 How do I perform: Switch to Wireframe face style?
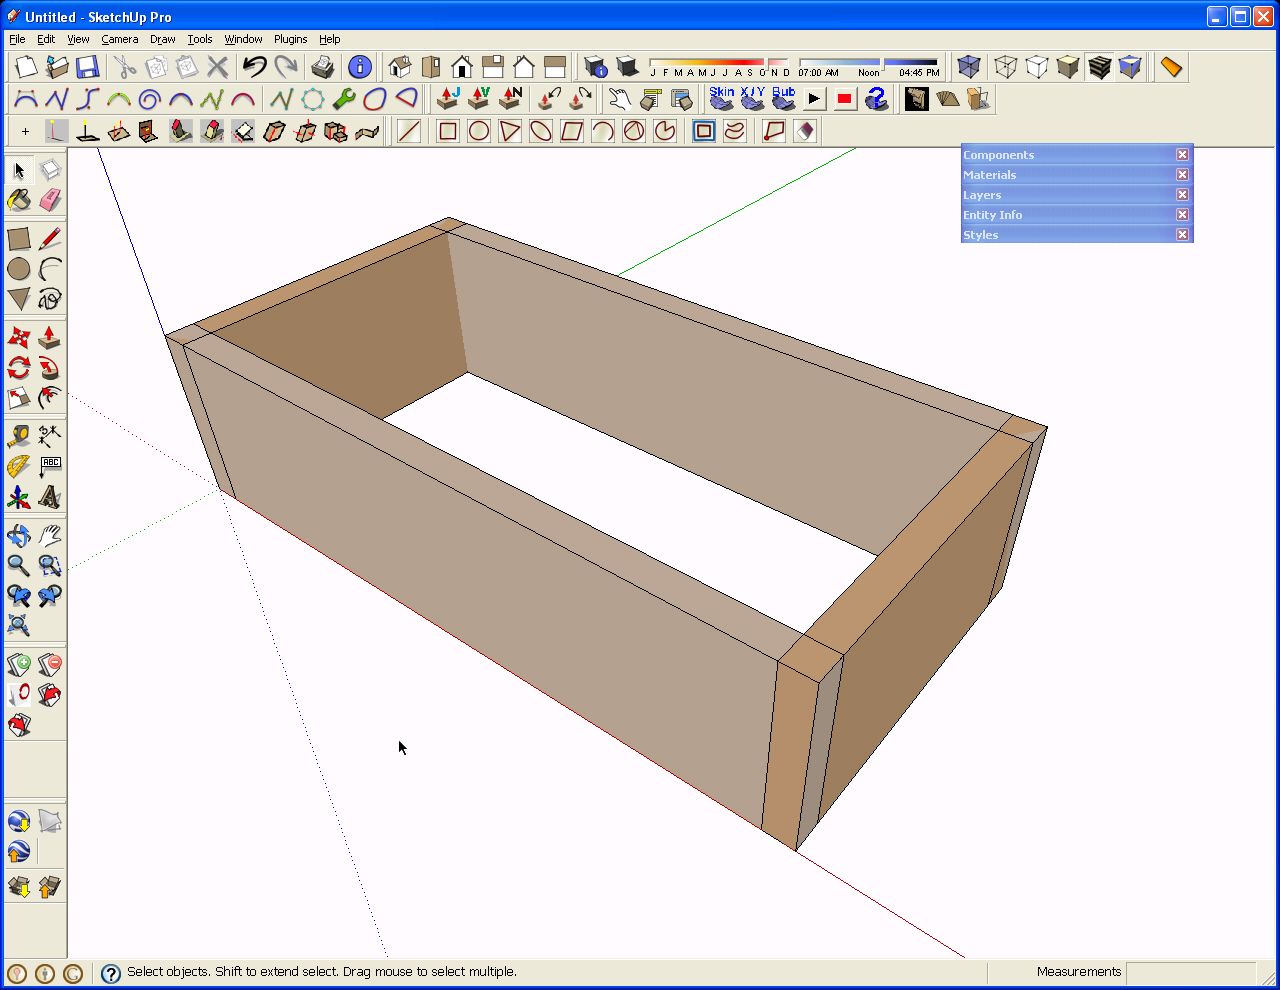click(1006, 67)
